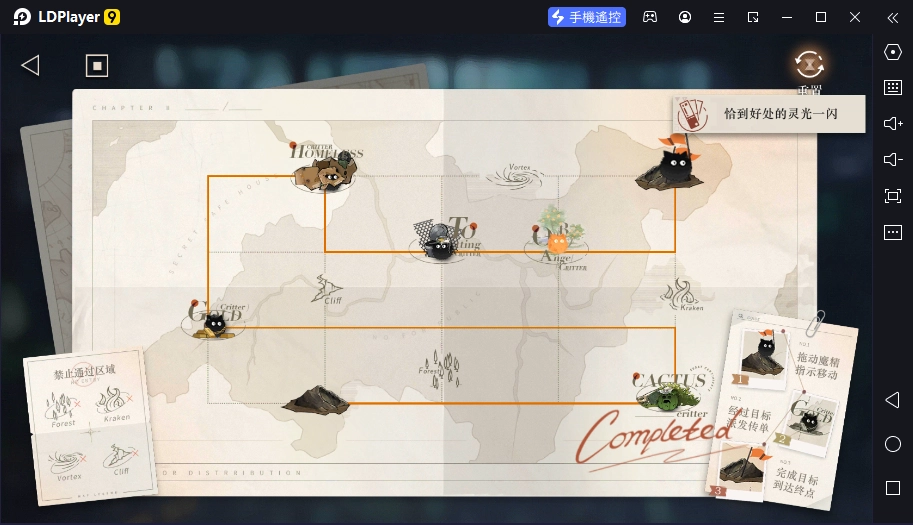Click the 恰到好处的灵光一闪 hint banner
This screenshot has width=913, height=525.
click(x=768, y=114)
